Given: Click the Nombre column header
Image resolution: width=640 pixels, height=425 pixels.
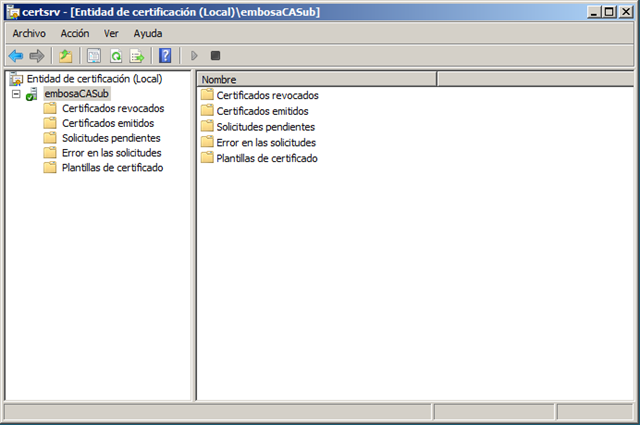Looking at the screenshot, I should coord(316,79).
